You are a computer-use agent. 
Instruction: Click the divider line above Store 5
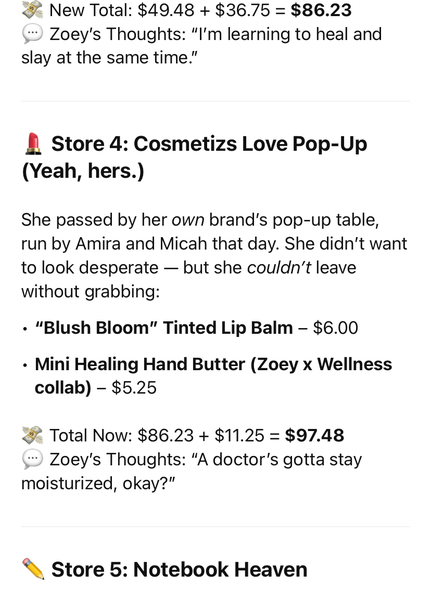click(x=216, y=527)
